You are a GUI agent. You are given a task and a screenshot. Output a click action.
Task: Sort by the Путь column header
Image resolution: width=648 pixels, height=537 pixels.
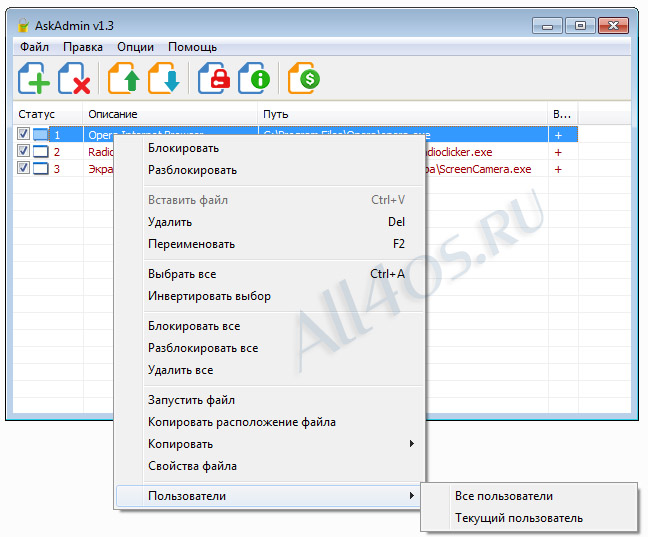point(403,114)
